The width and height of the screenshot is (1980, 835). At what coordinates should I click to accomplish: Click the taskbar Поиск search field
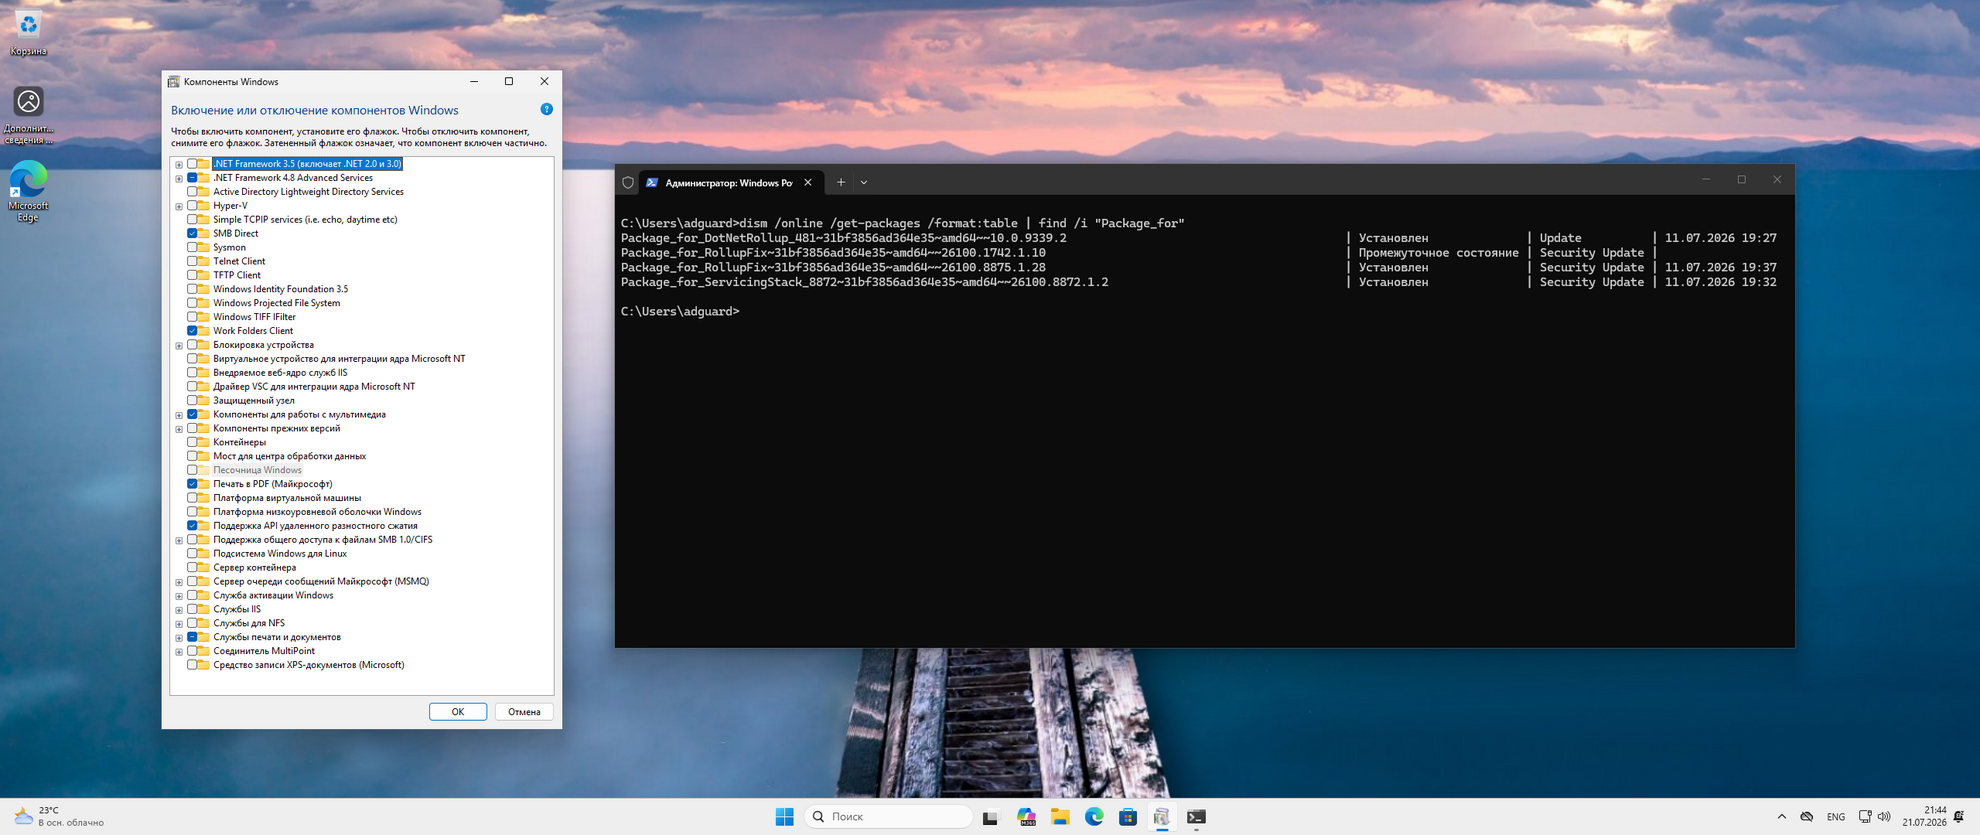pyautogui.click(x=888, y=817)
